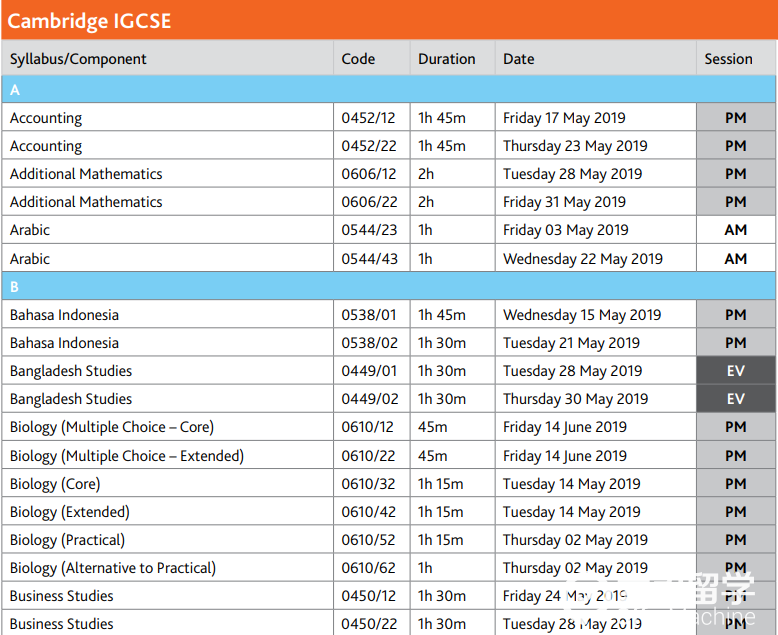Select code 0538/01
Viewport: 778px width, 635px height.
tap(369, 315)
